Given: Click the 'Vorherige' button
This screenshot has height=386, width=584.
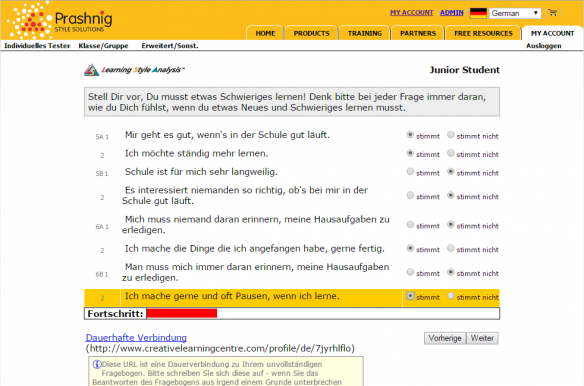Looking at the screenshot, I should [x=445, y=338].
